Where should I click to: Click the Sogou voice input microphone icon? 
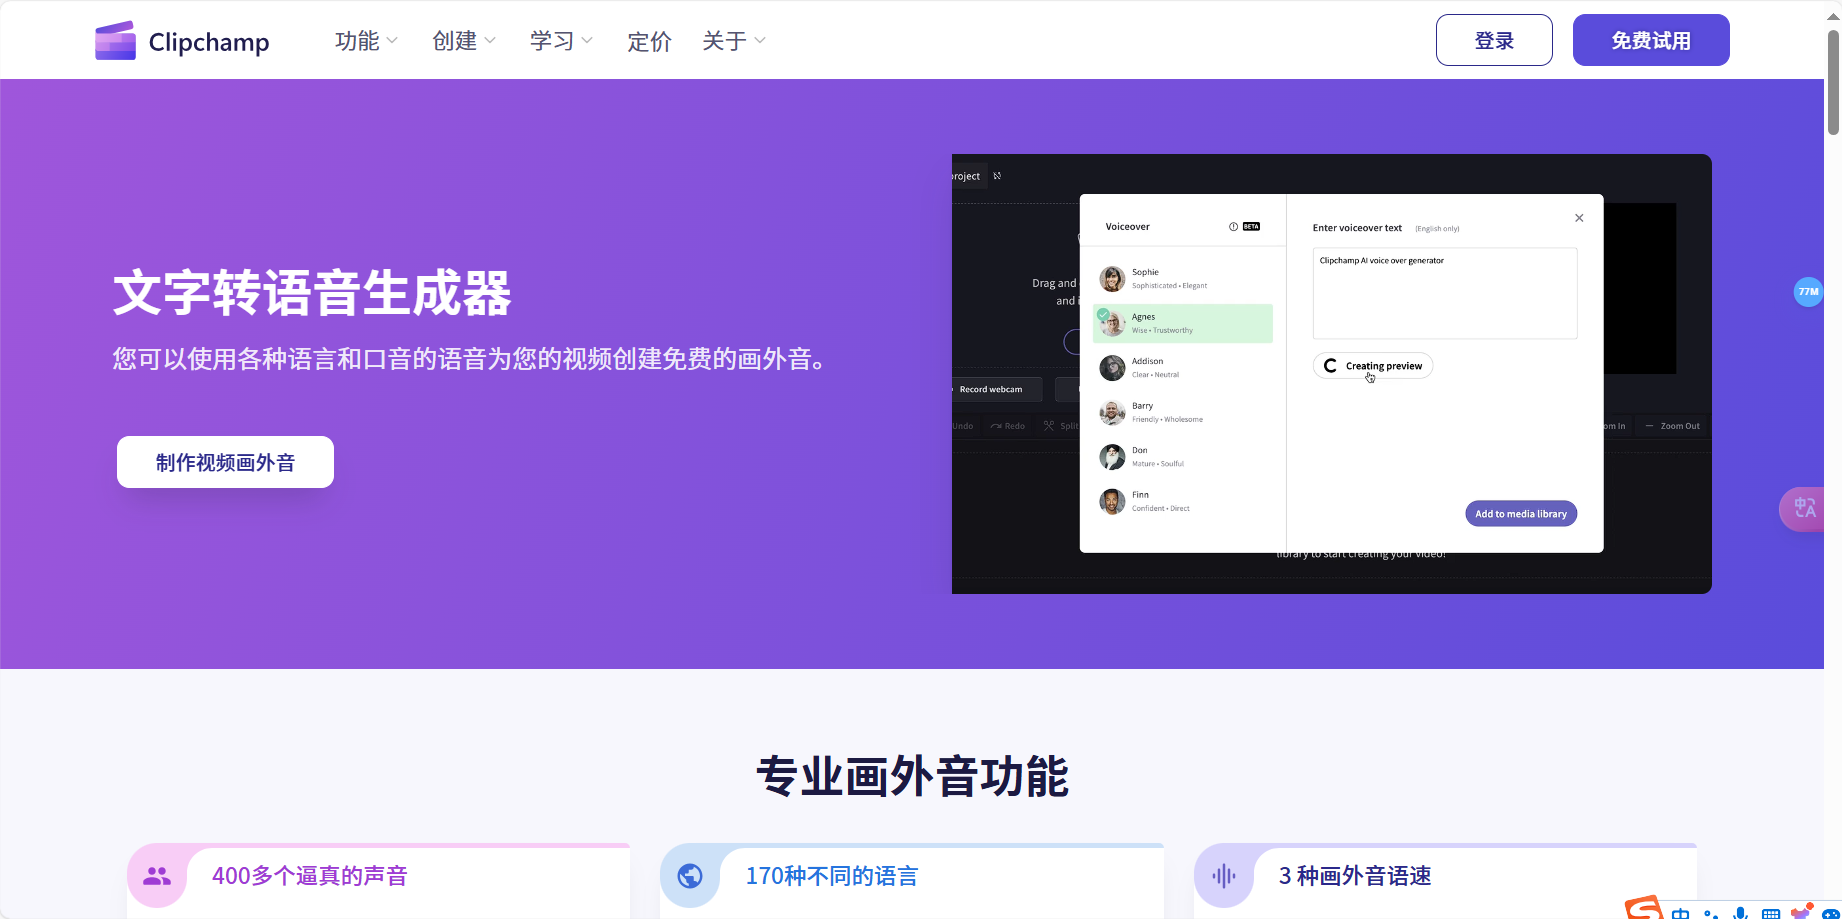point(1741,914)
